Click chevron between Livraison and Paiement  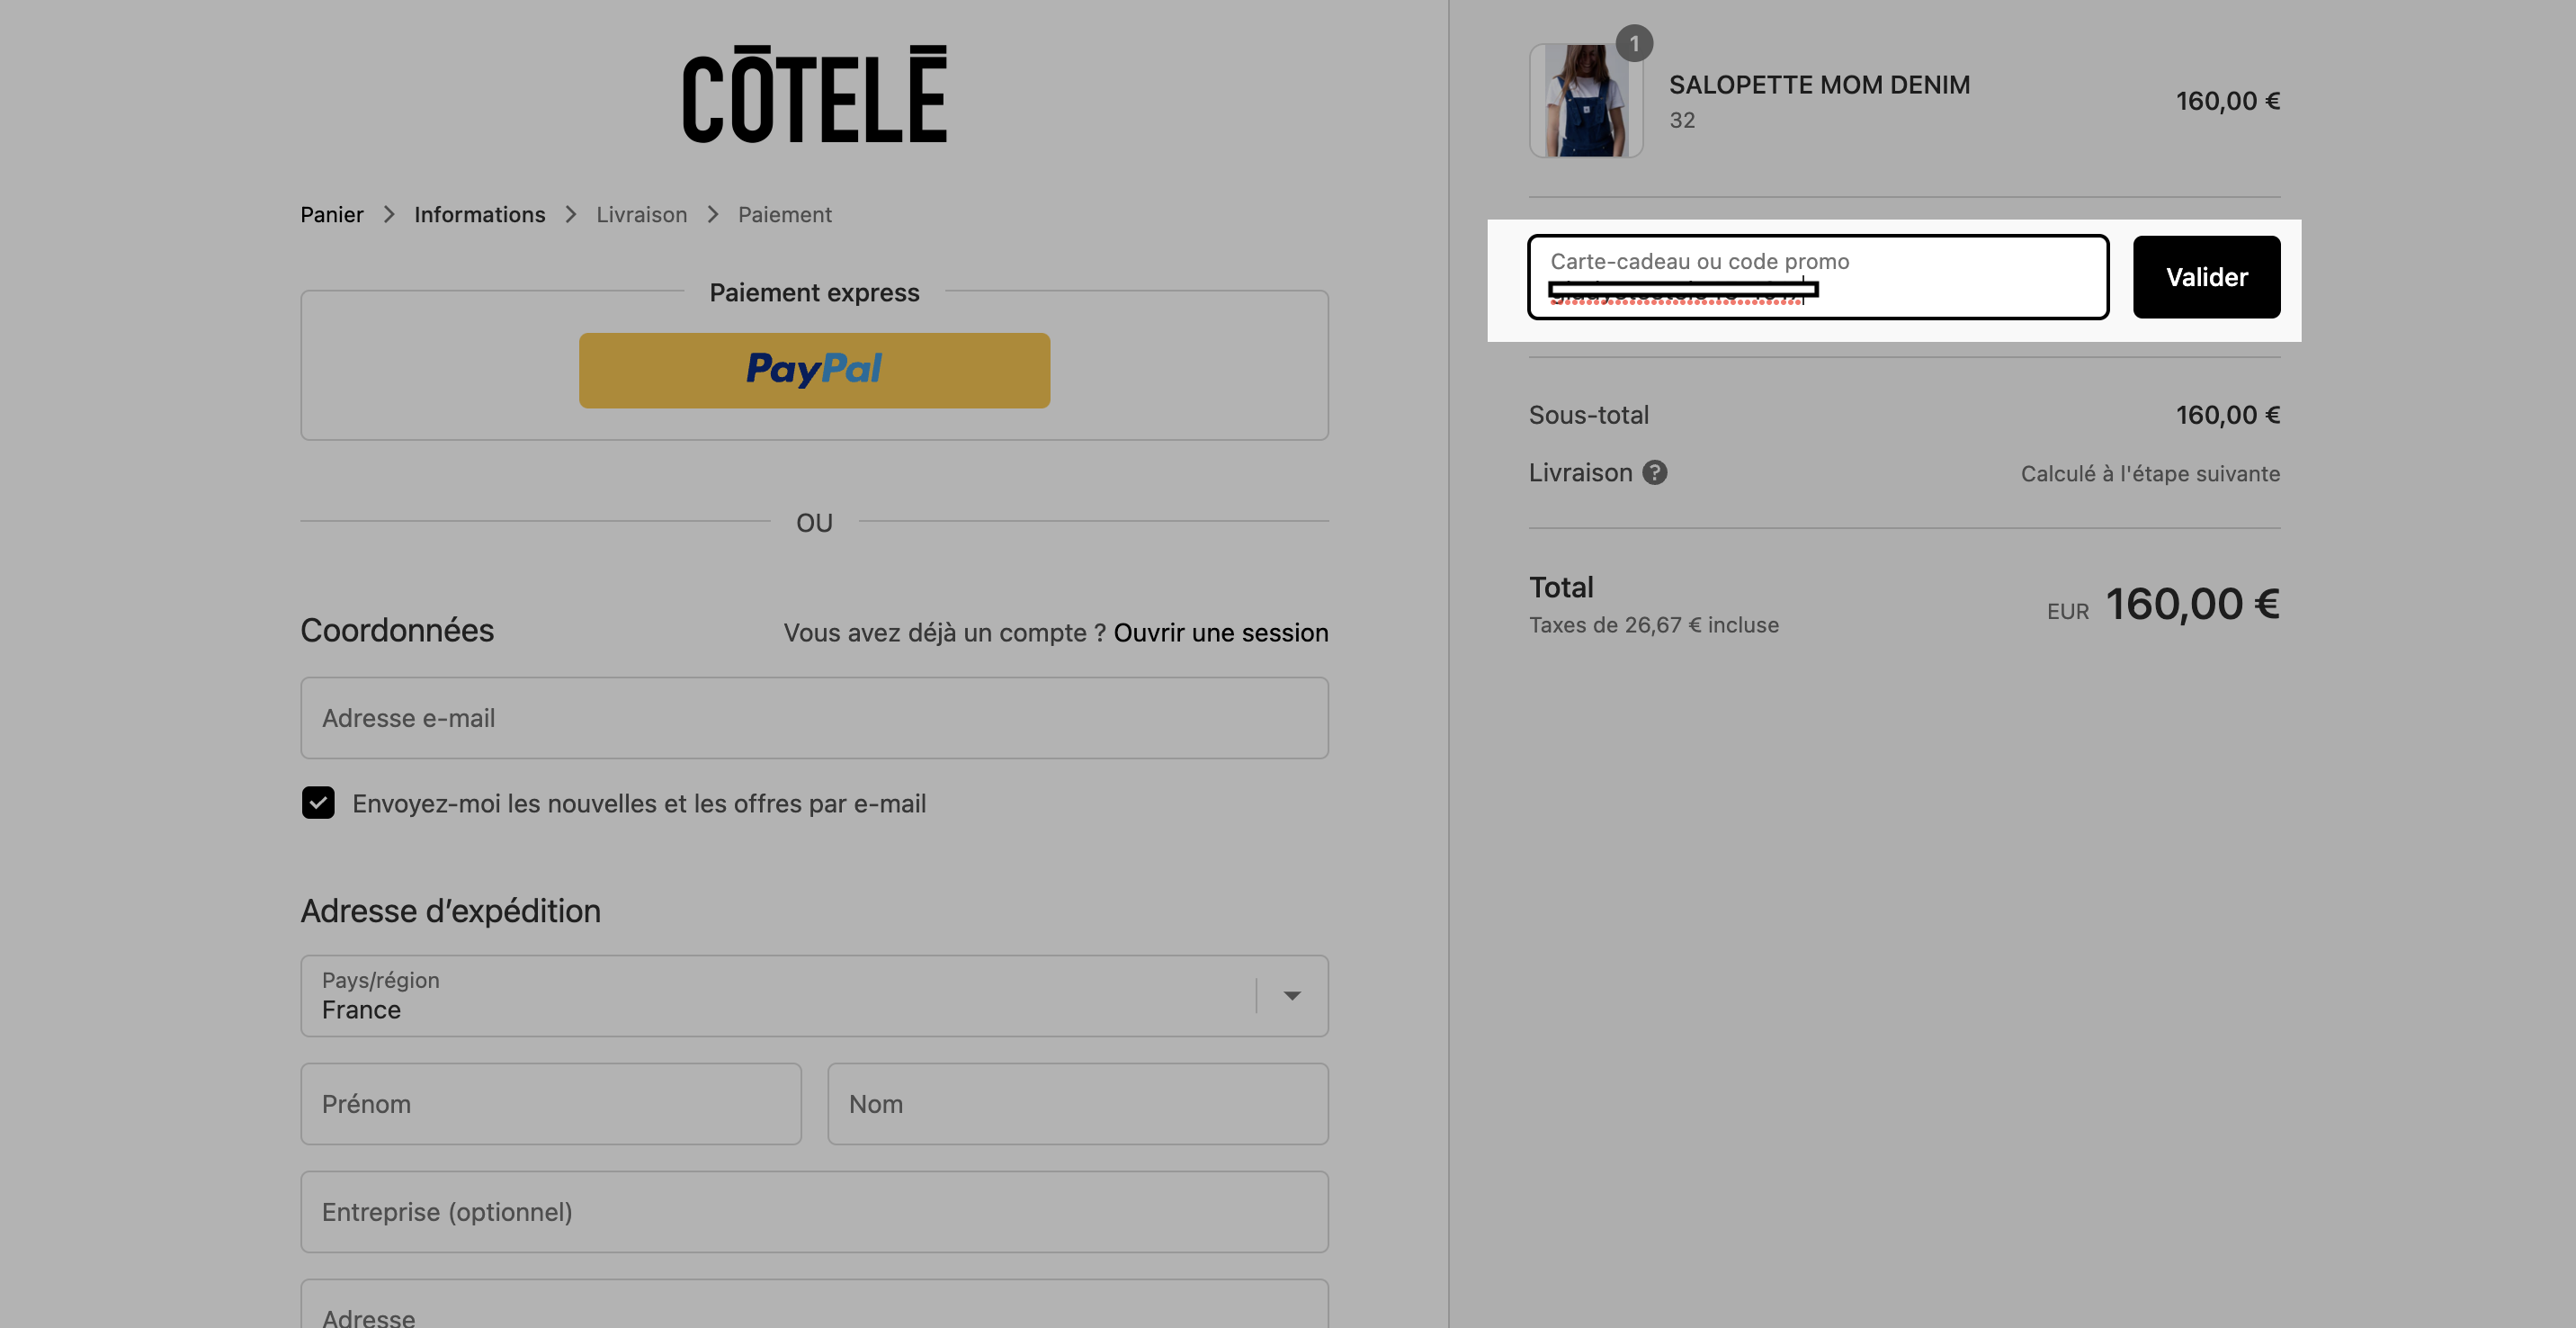(713, 215)
